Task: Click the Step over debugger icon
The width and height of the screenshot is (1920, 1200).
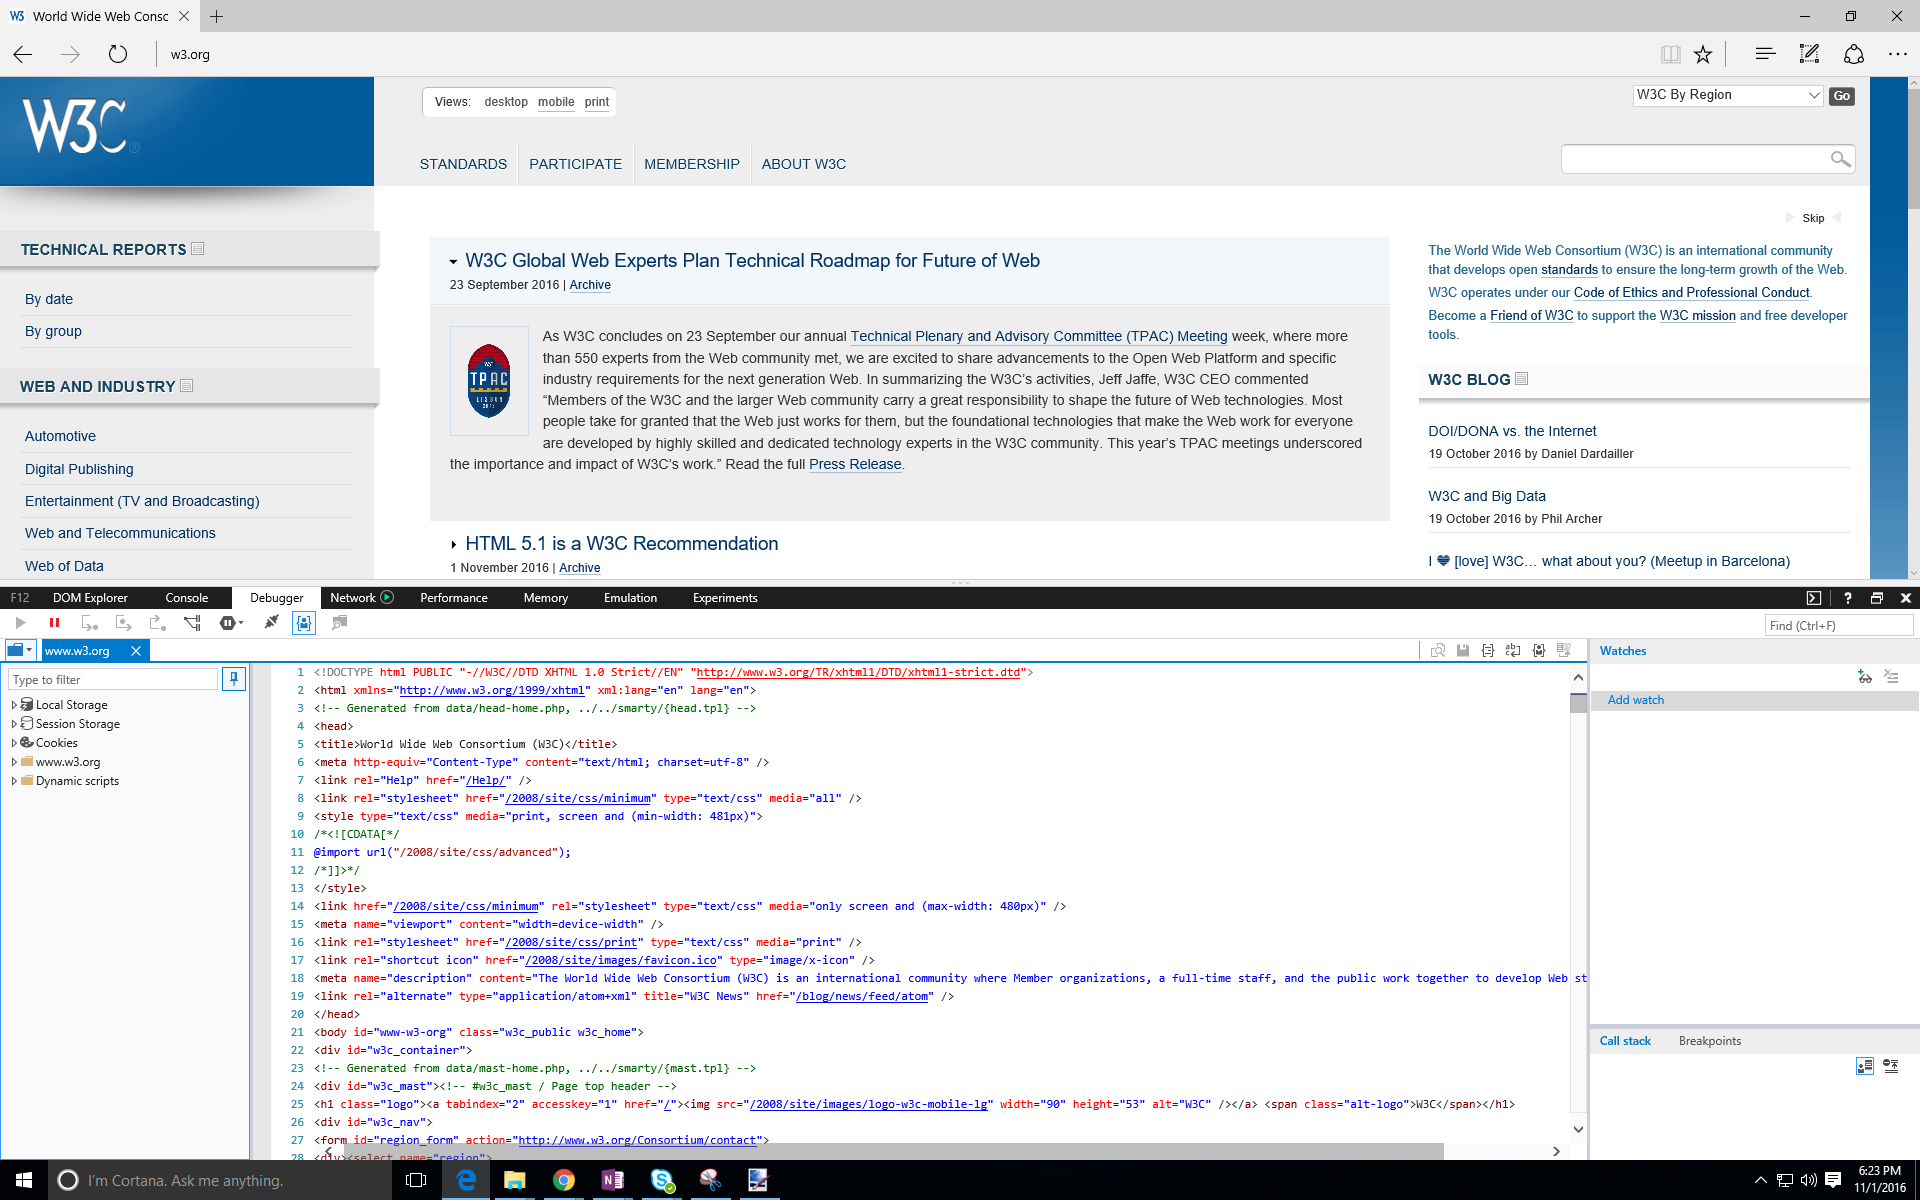Action: (x=123, y=623)
